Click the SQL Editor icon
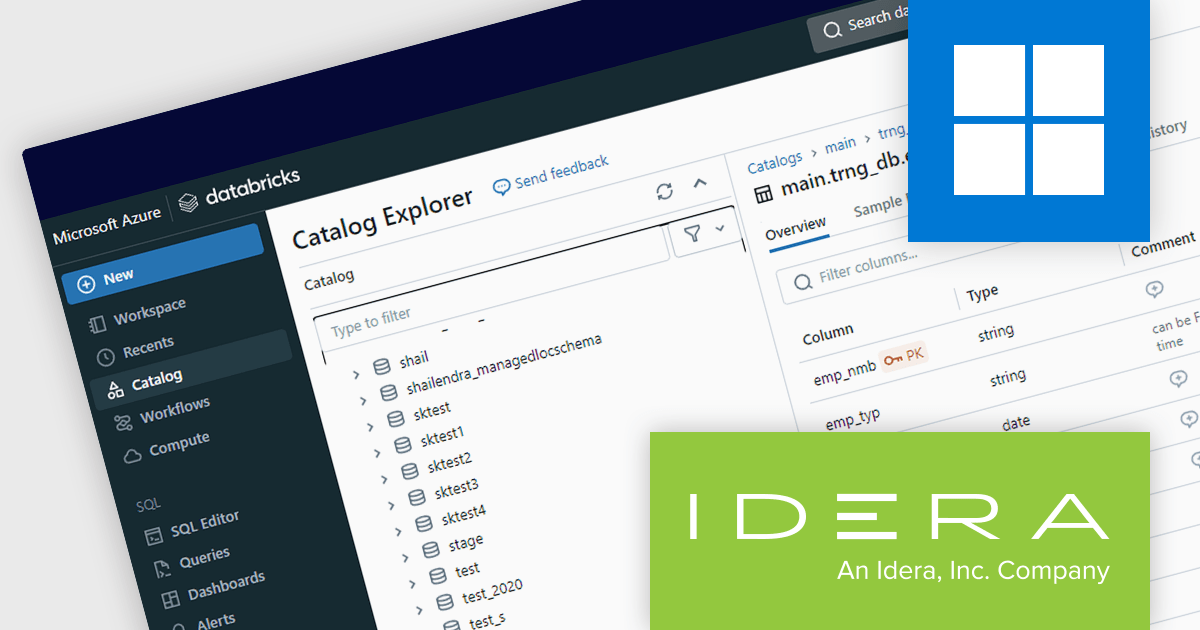 [x=154, y=537]
